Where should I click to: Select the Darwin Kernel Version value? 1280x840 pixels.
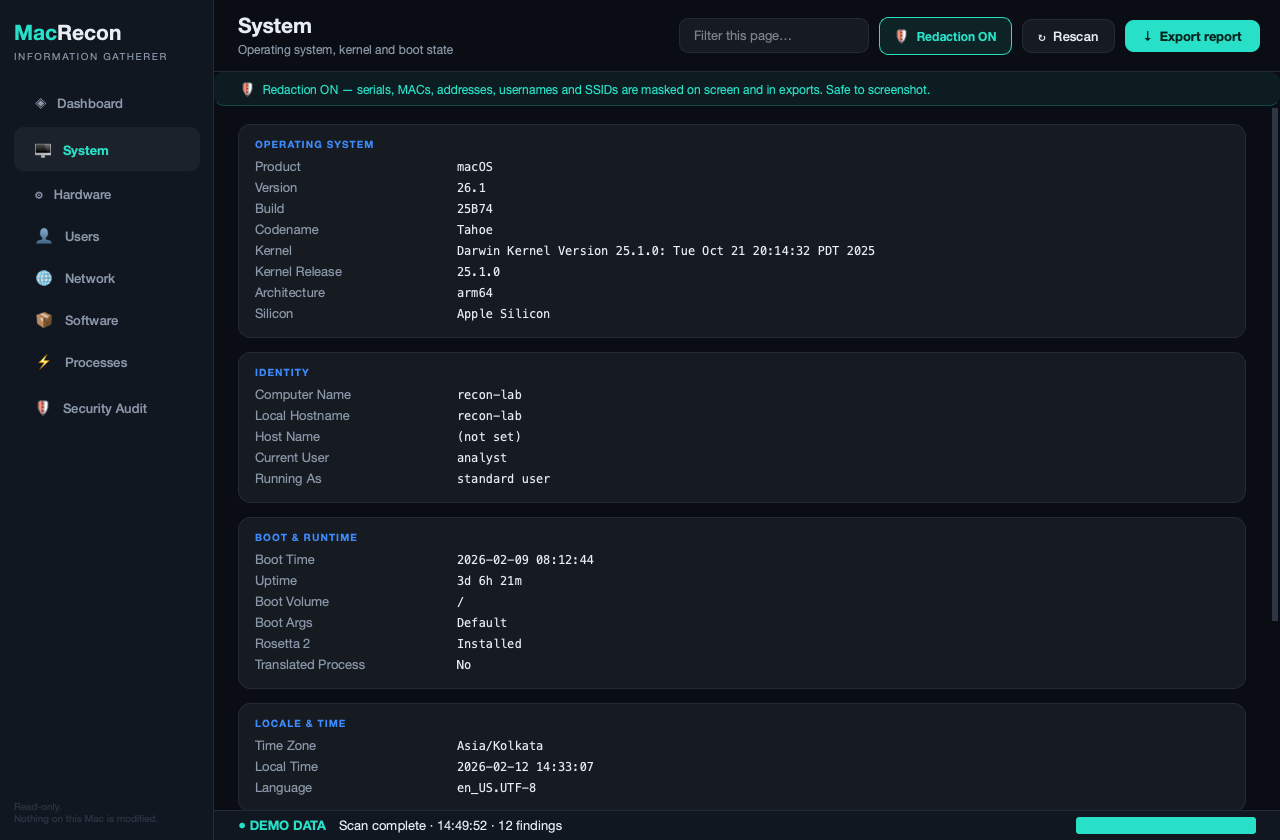(666, 250)
